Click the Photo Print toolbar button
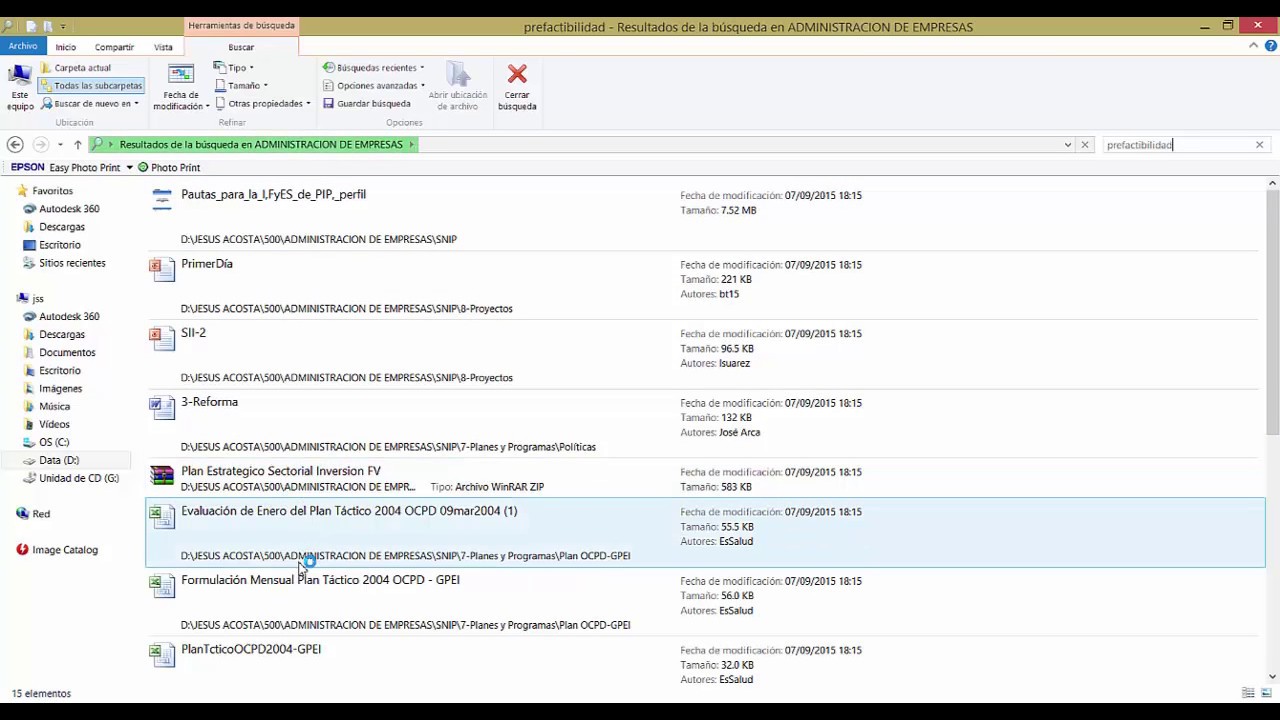Image resolution: width=1280 pixels, height=720 pixels. [169, 168]
